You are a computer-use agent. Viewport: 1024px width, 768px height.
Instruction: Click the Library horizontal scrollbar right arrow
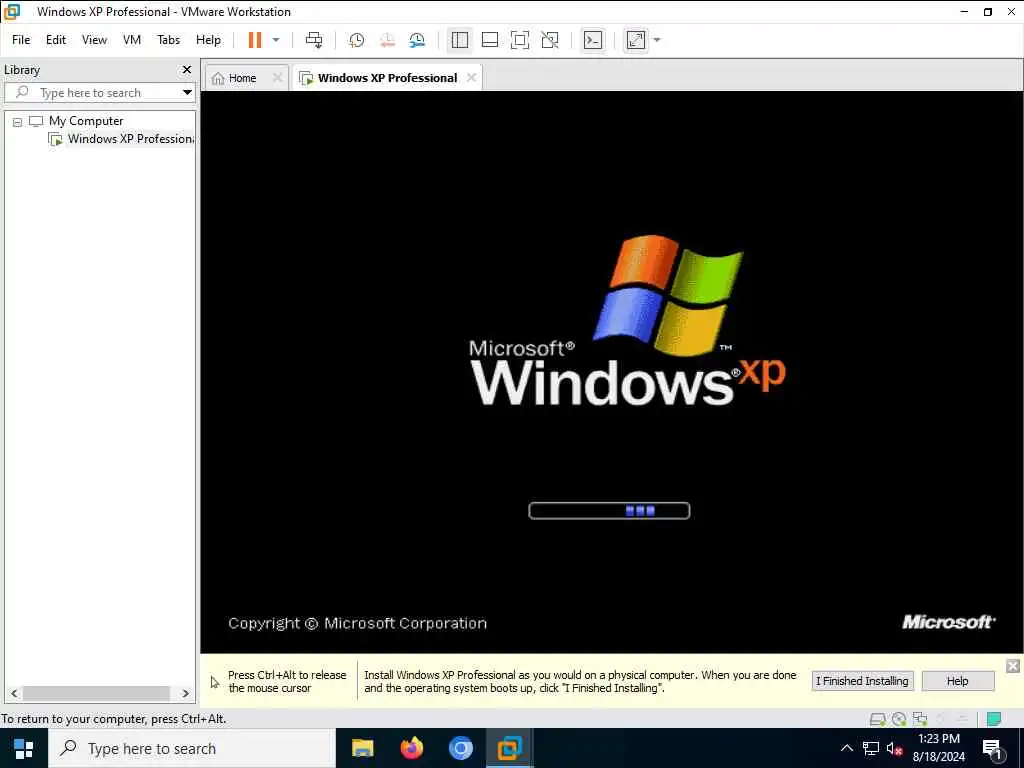[x=185, y=694]
